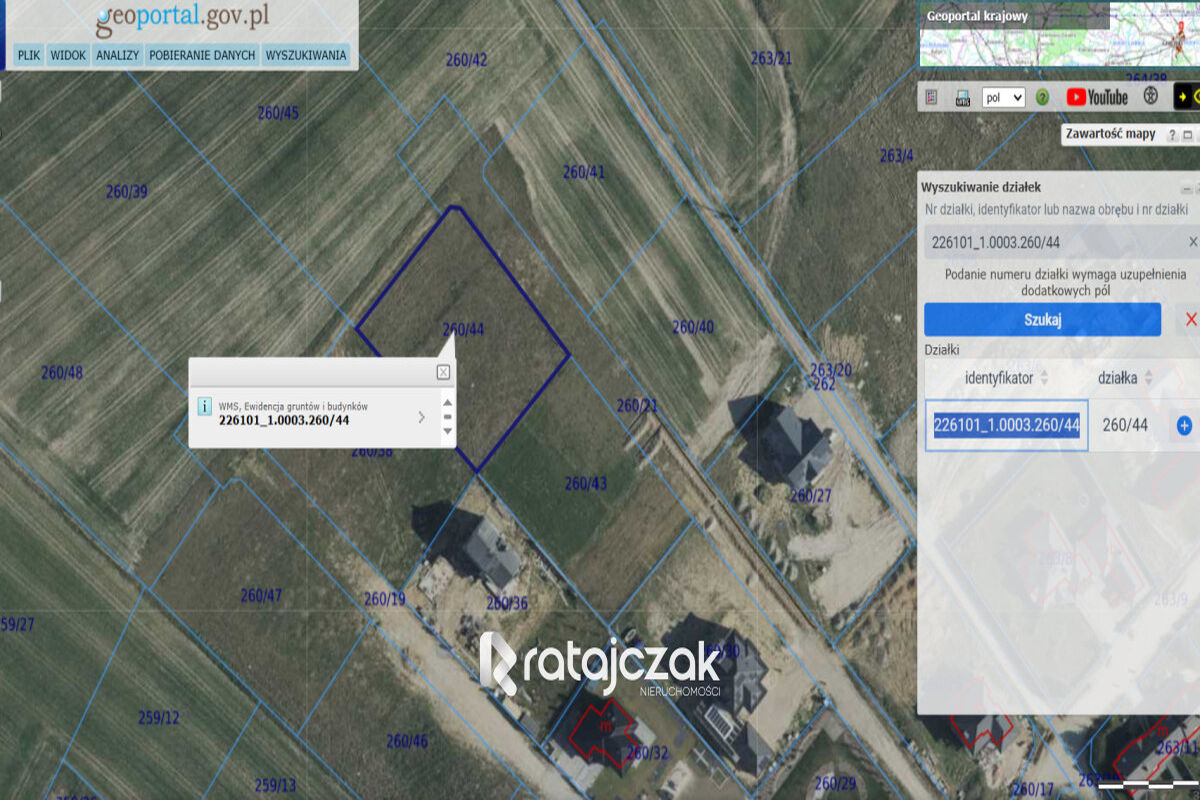Open the pol language dropdown
The width and height of the screenshot is (1200, 800).
point(1004,97)
